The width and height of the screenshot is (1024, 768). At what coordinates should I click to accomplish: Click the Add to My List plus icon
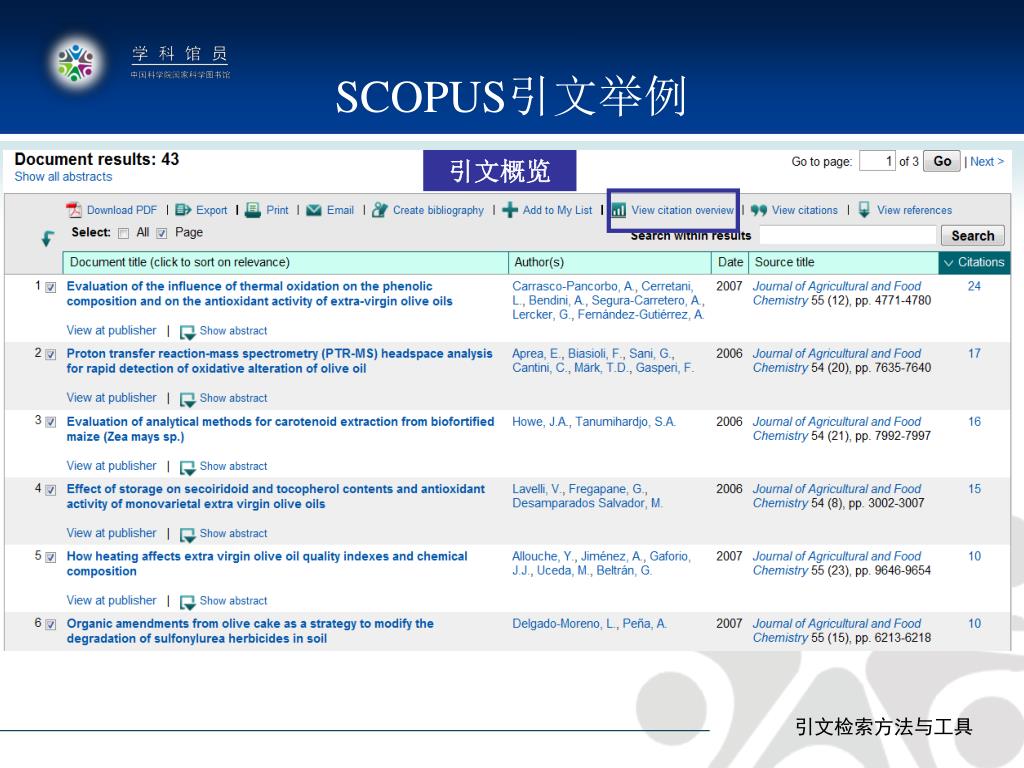point(510,210)
